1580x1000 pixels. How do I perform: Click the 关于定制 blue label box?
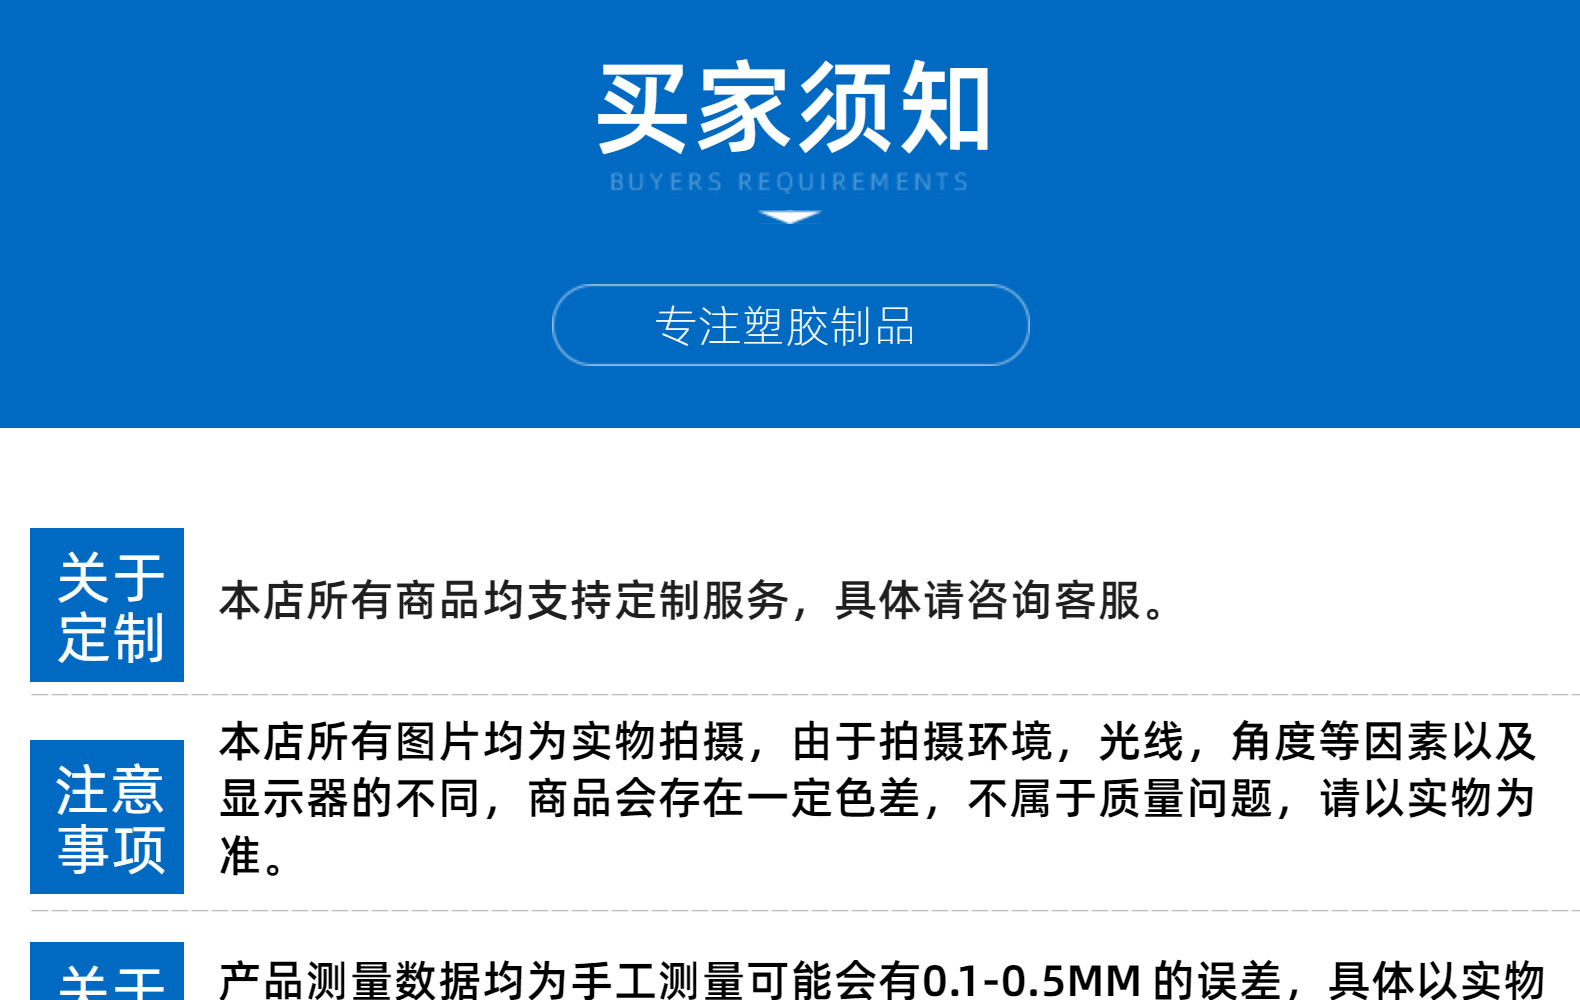pyautogui.click(x=107, y=605)
